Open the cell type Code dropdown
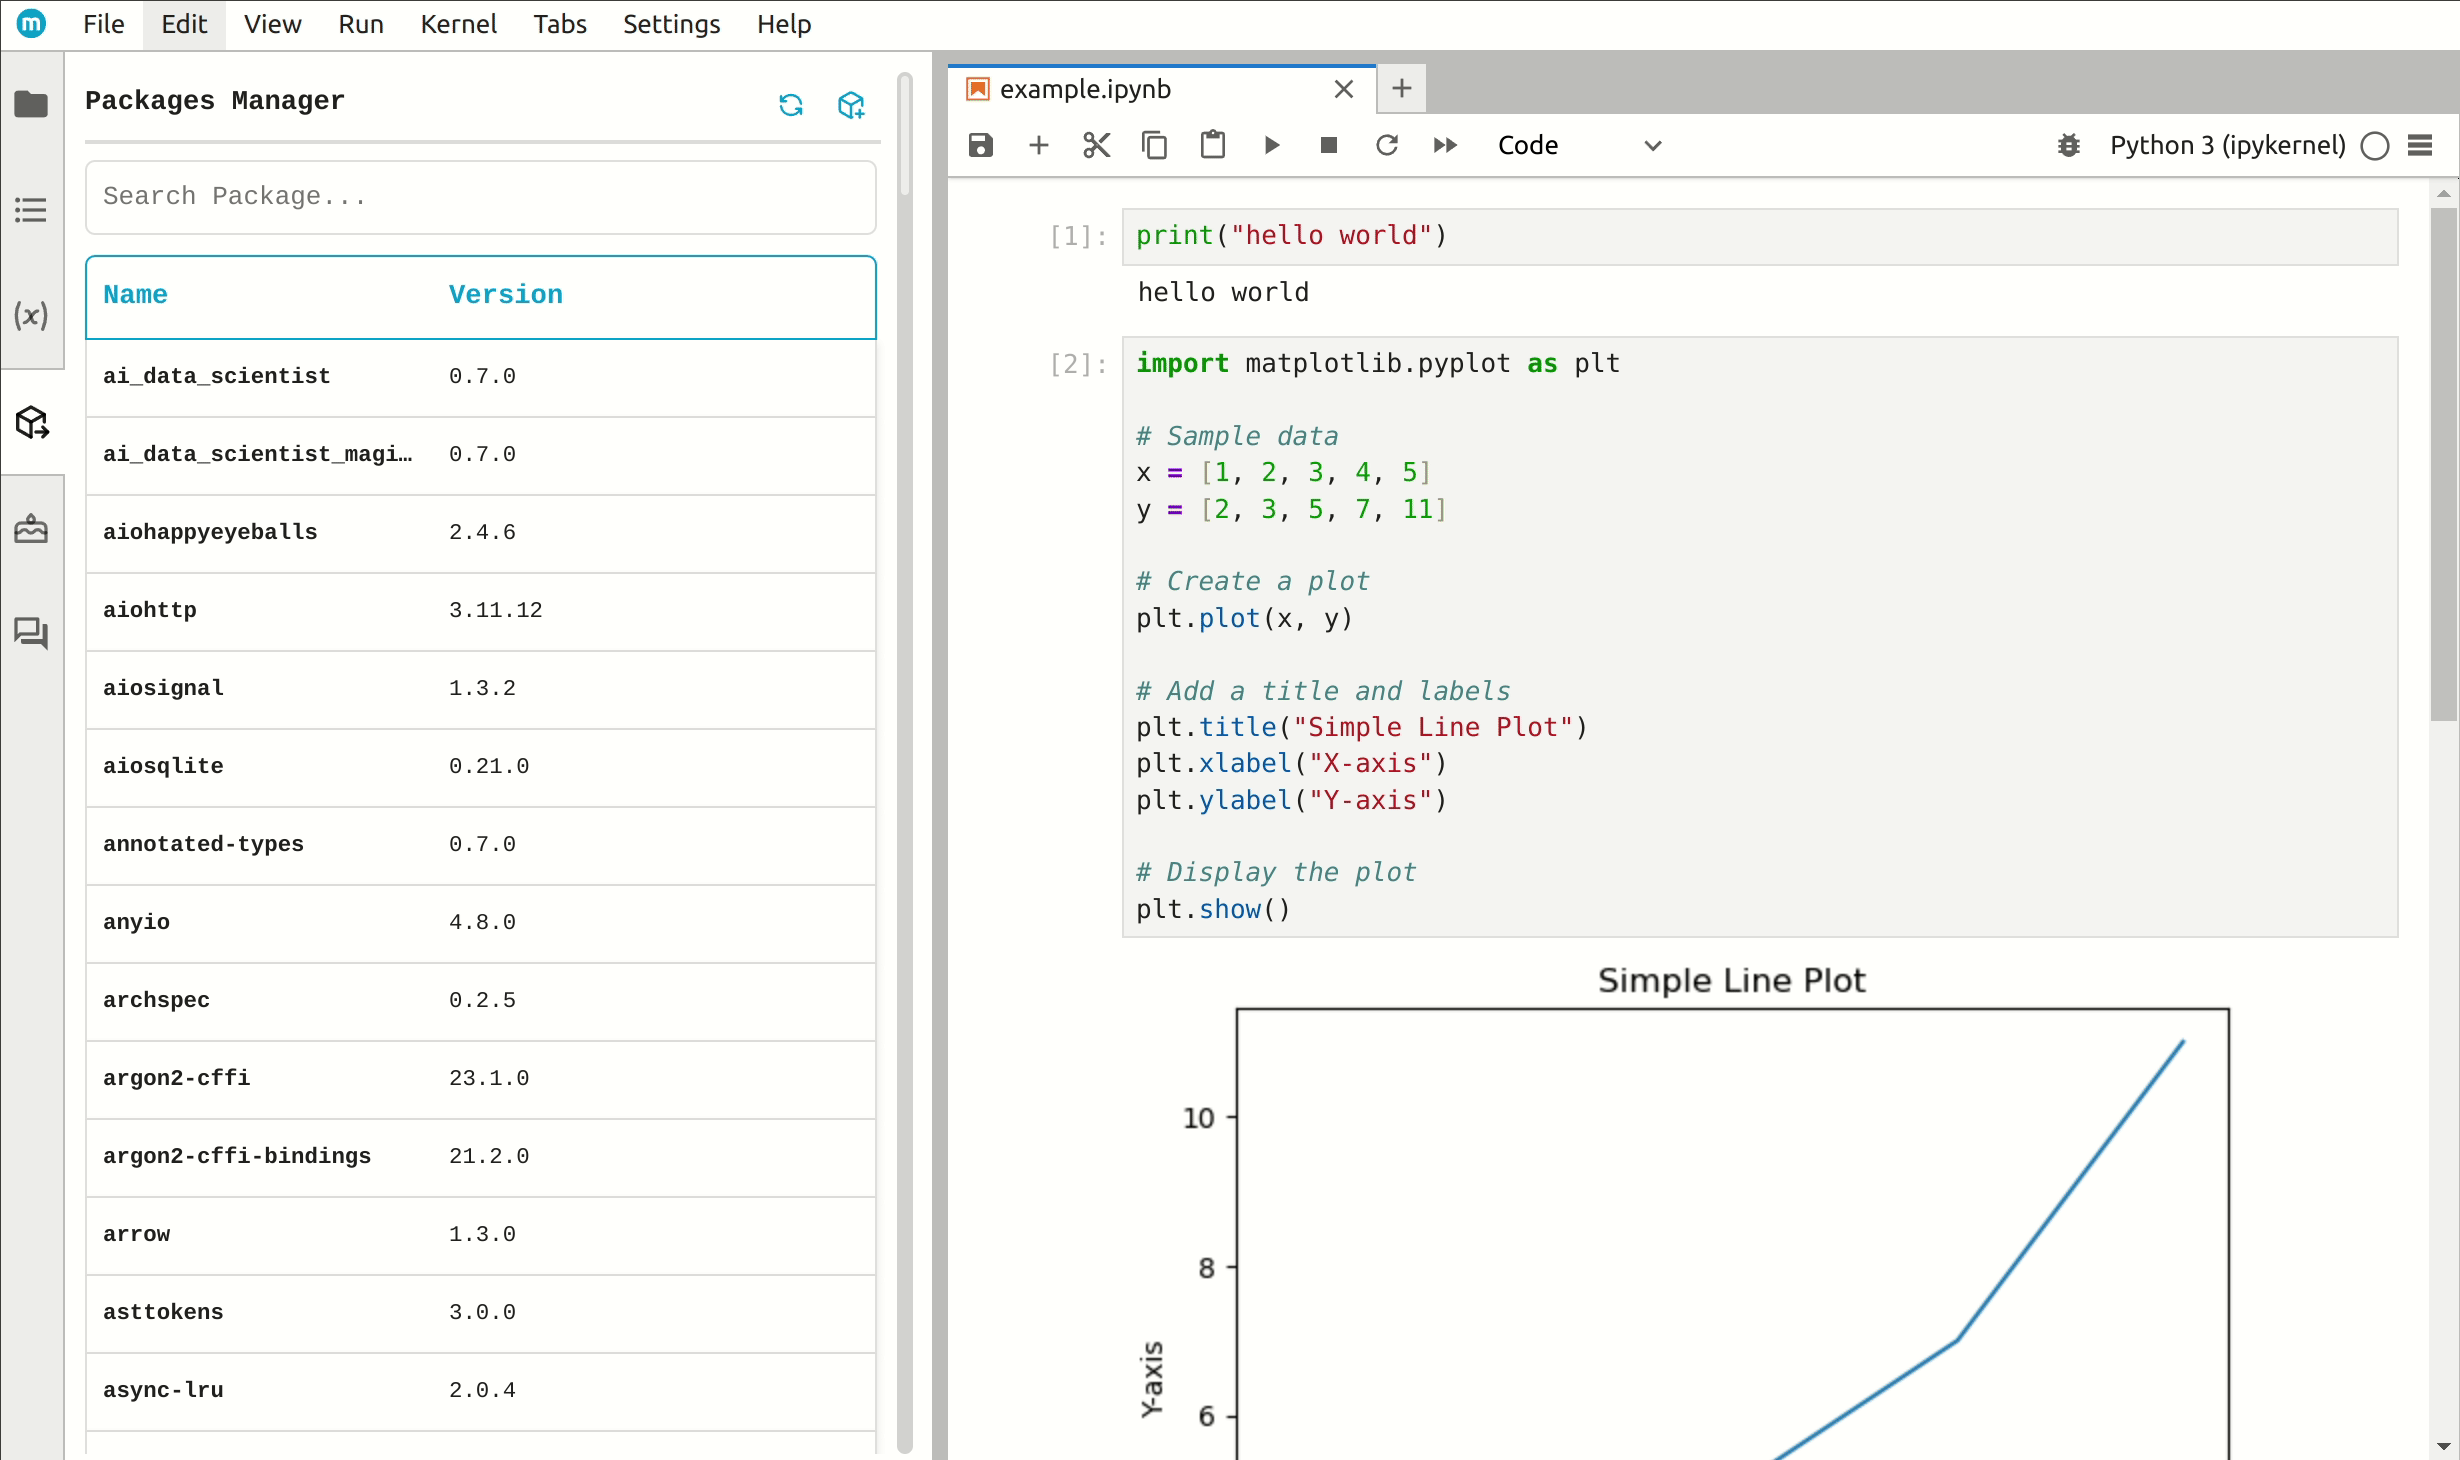The image size is (2460, 1460). tap(1580, 145)
